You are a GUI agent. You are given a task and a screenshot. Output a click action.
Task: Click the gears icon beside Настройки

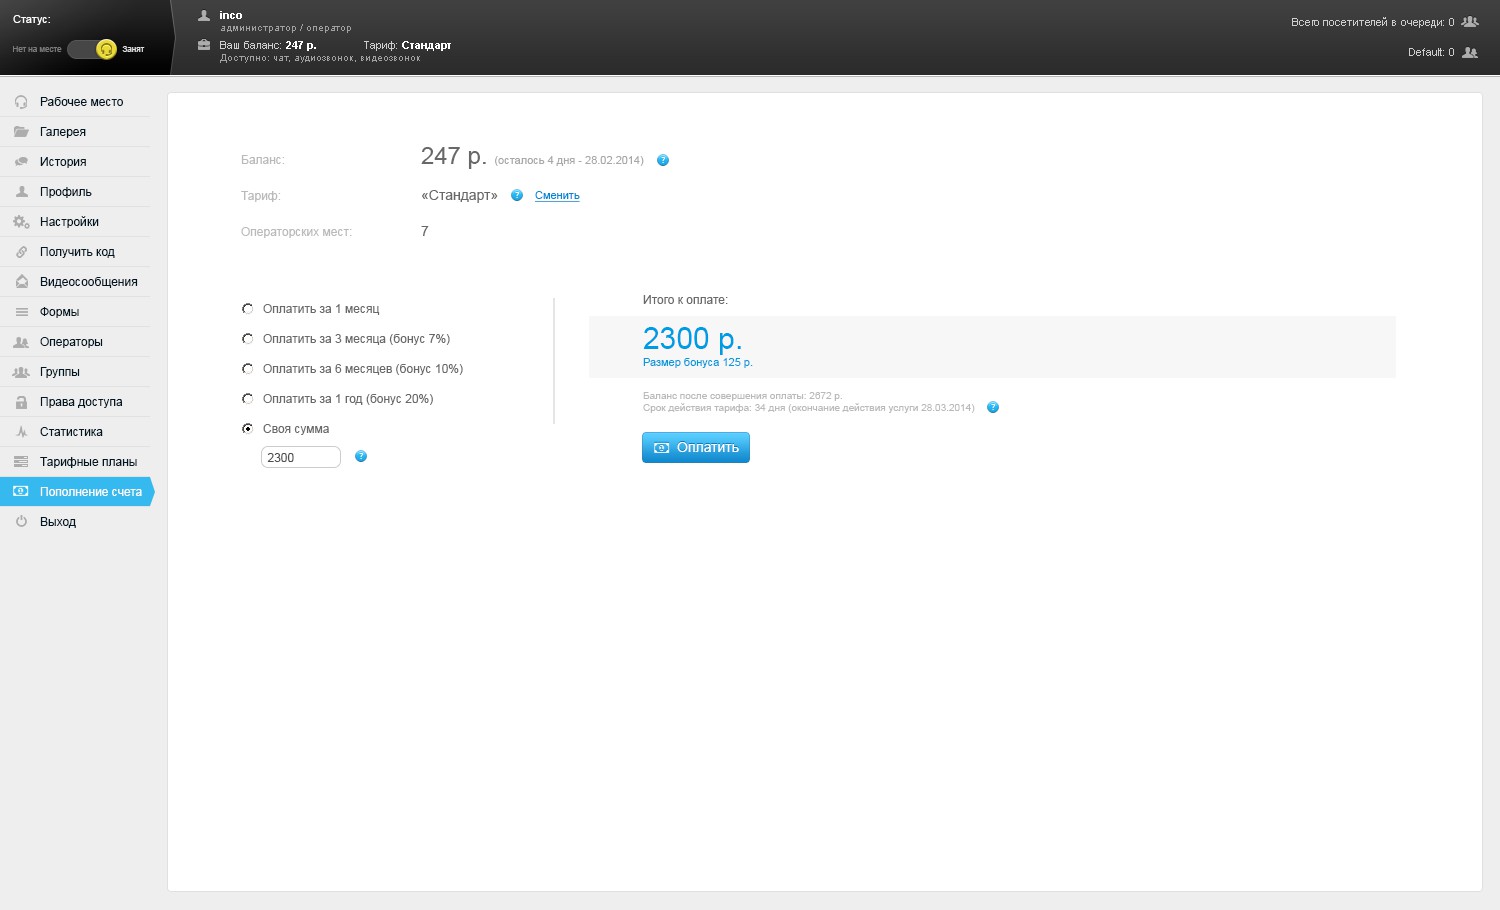(21, 222)
